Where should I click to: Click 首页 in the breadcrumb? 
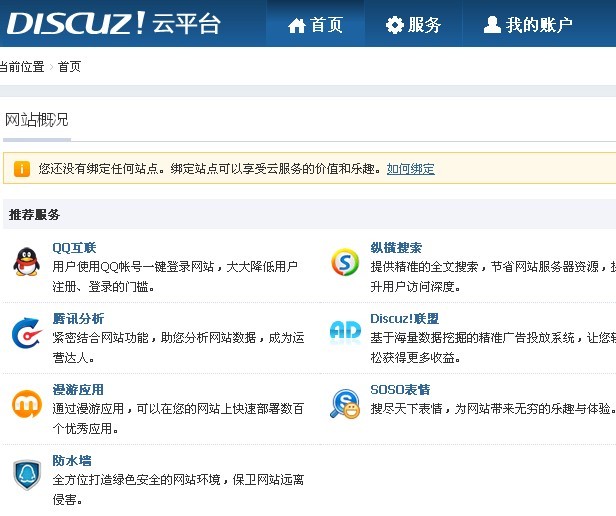click(70, 67)
